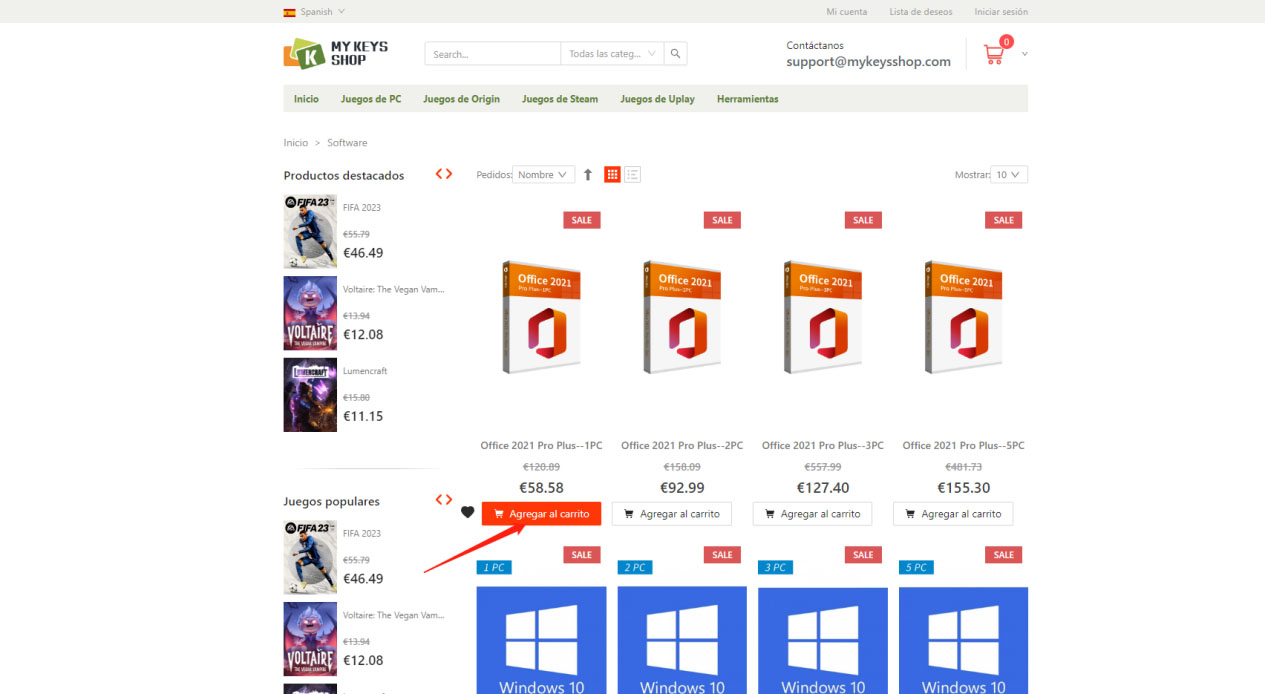Open the Voltaire thumbnail in Juegos populares
Viewport: 1265px width, 694px height.
pos(310,639)
